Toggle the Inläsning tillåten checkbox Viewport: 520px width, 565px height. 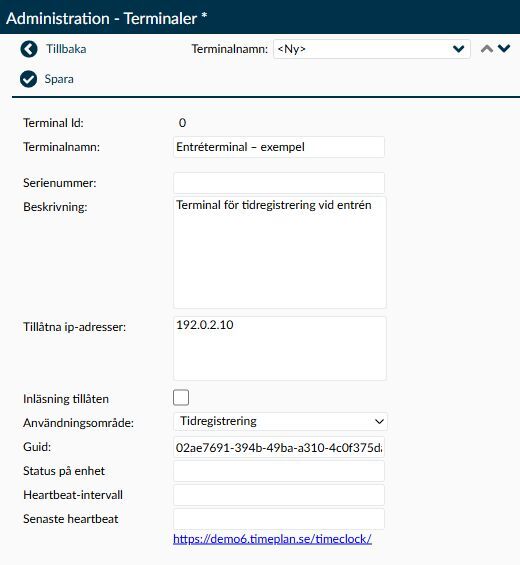click(181, 398)
